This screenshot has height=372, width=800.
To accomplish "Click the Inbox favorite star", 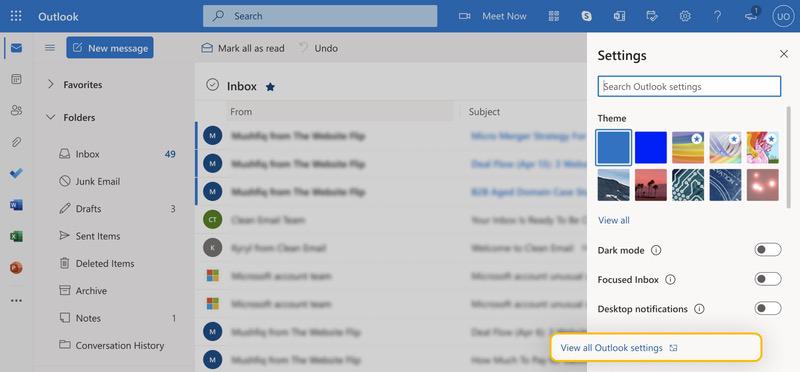I will 270,87.
